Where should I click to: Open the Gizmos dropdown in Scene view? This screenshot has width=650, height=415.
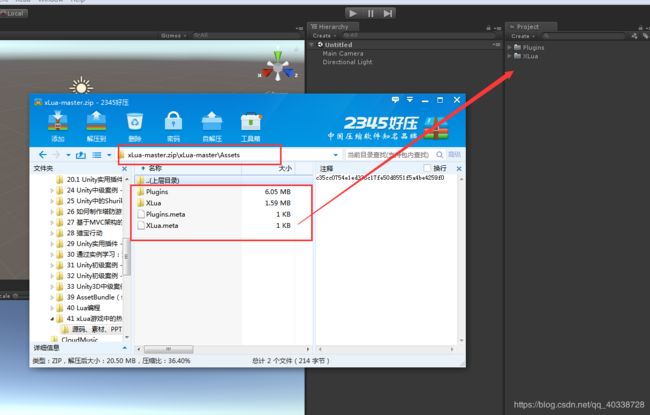(174, 36)
